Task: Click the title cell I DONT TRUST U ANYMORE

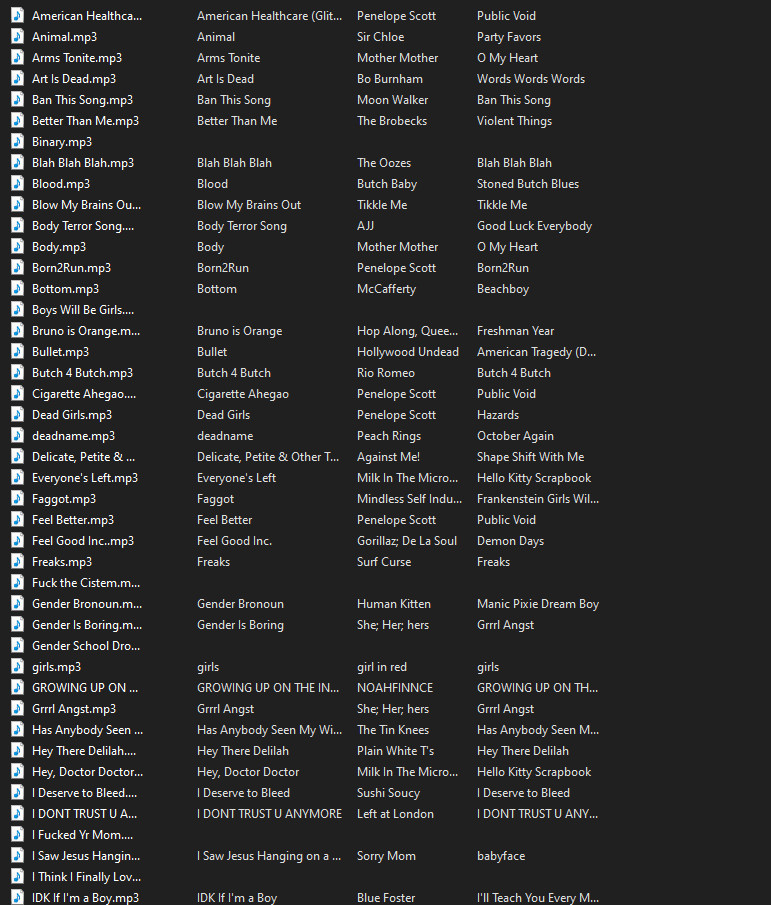Action: click(x=270, y=813)
